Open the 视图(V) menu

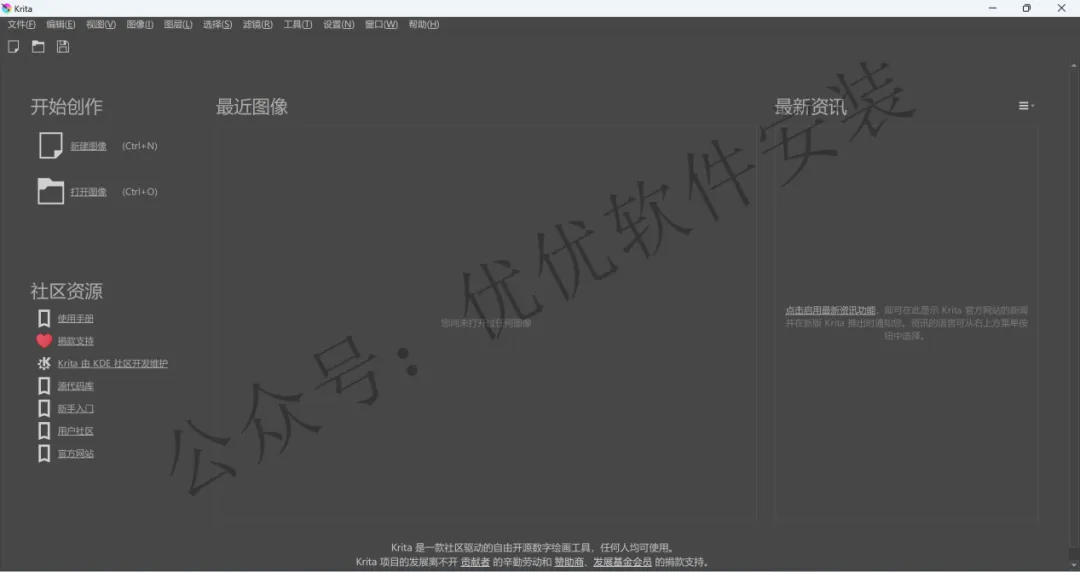[101, 24]
